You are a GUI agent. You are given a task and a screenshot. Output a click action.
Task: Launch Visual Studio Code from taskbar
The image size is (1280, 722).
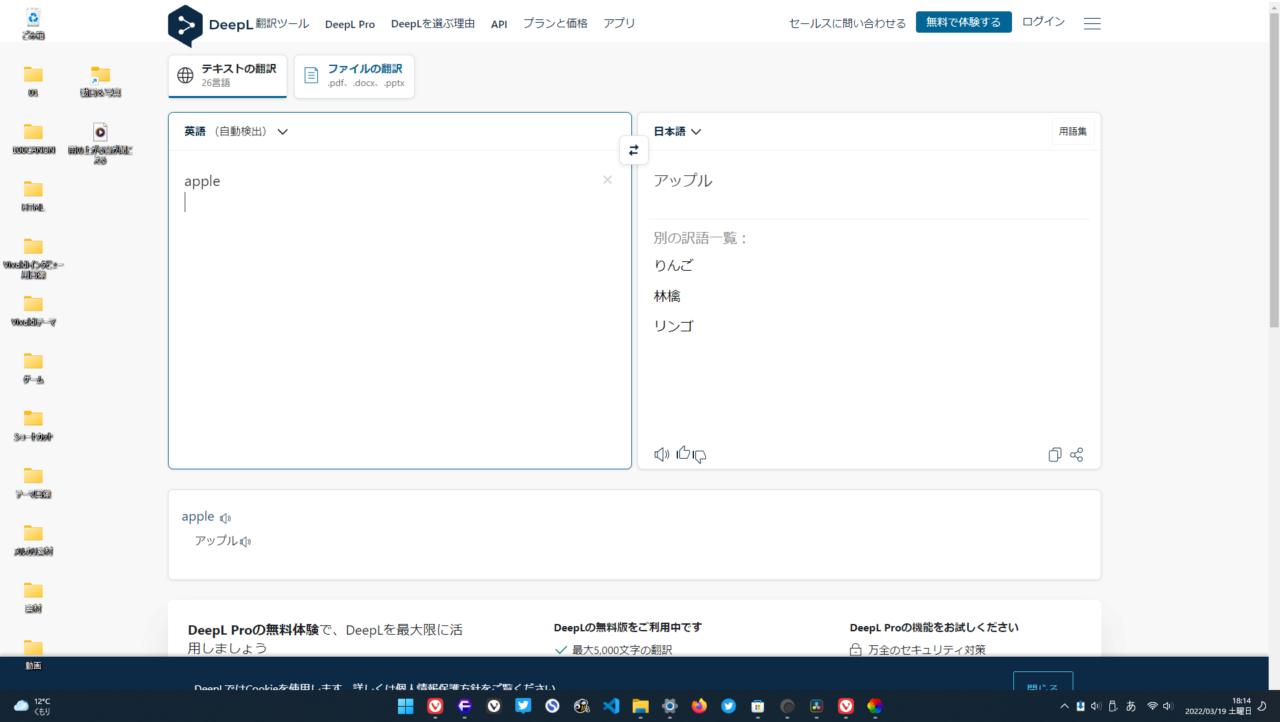(611, 706)
